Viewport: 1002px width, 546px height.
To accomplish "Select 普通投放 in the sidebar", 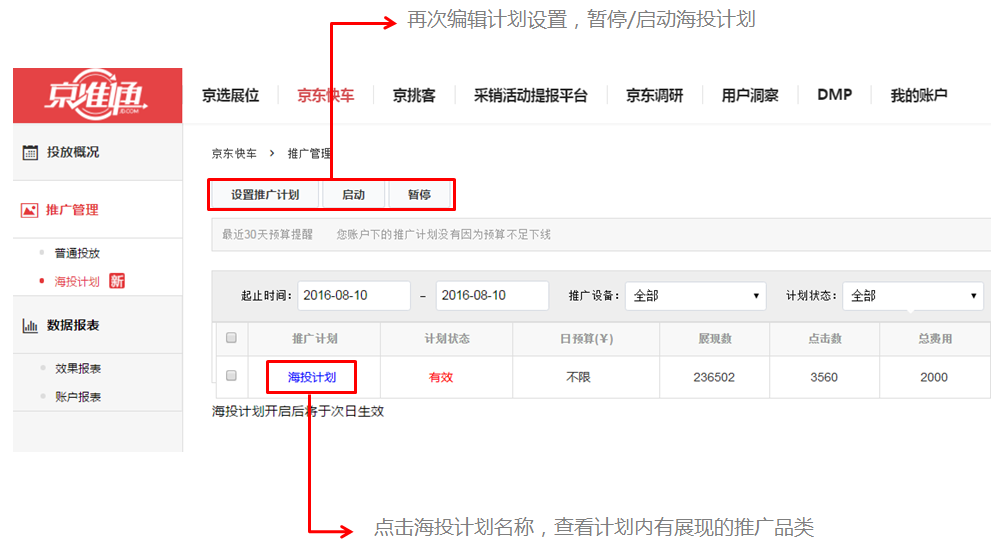I will click(x=77, y=253).
